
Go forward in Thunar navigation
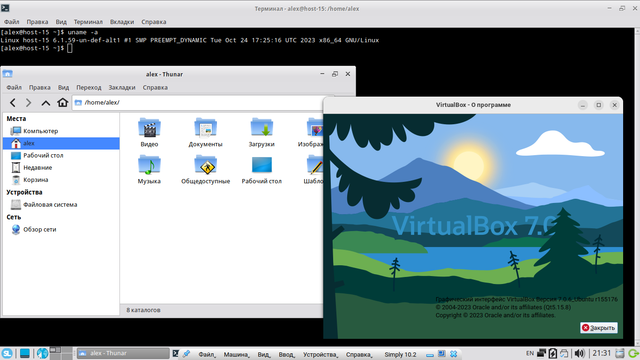(x=28, y=102)
